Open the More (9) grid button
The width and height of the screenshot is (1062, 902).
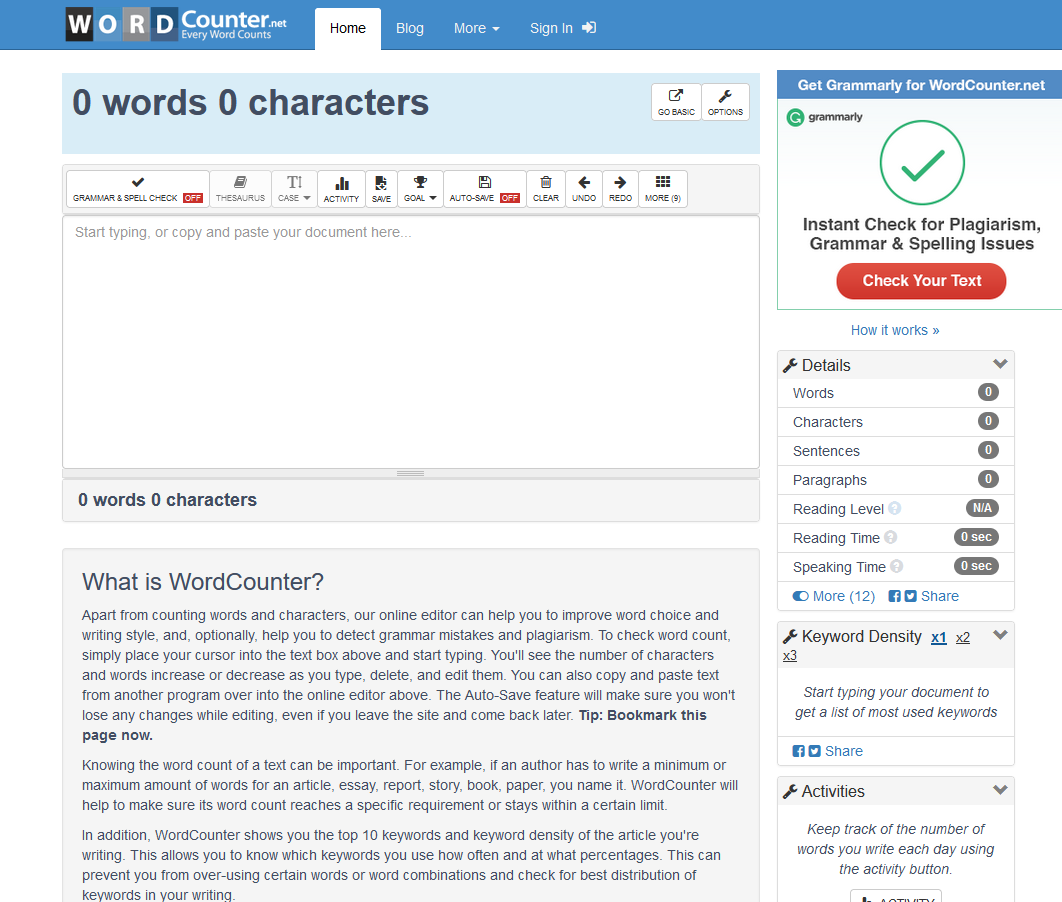coord(663,189)
